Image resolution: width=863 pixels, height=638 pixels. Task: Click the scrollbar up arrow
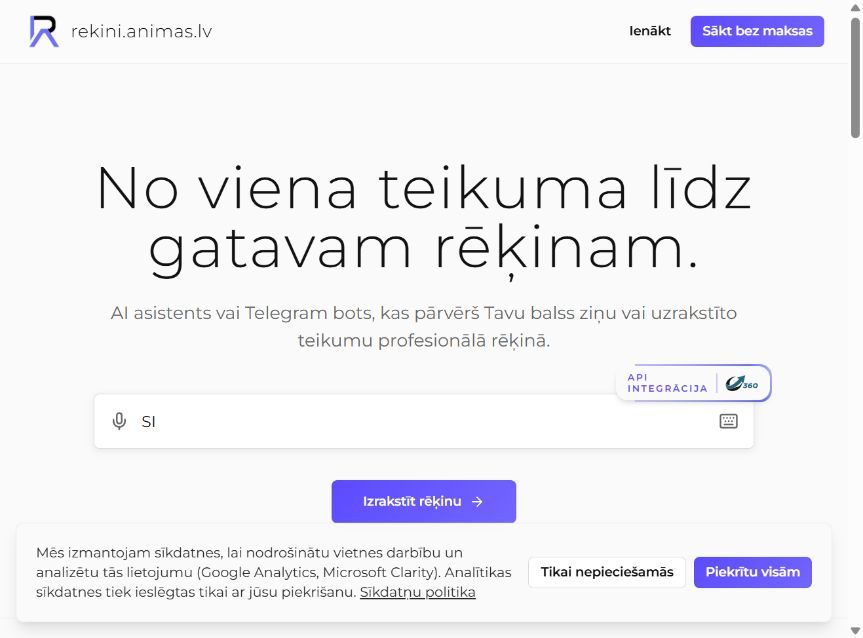[x=855, y=7]
